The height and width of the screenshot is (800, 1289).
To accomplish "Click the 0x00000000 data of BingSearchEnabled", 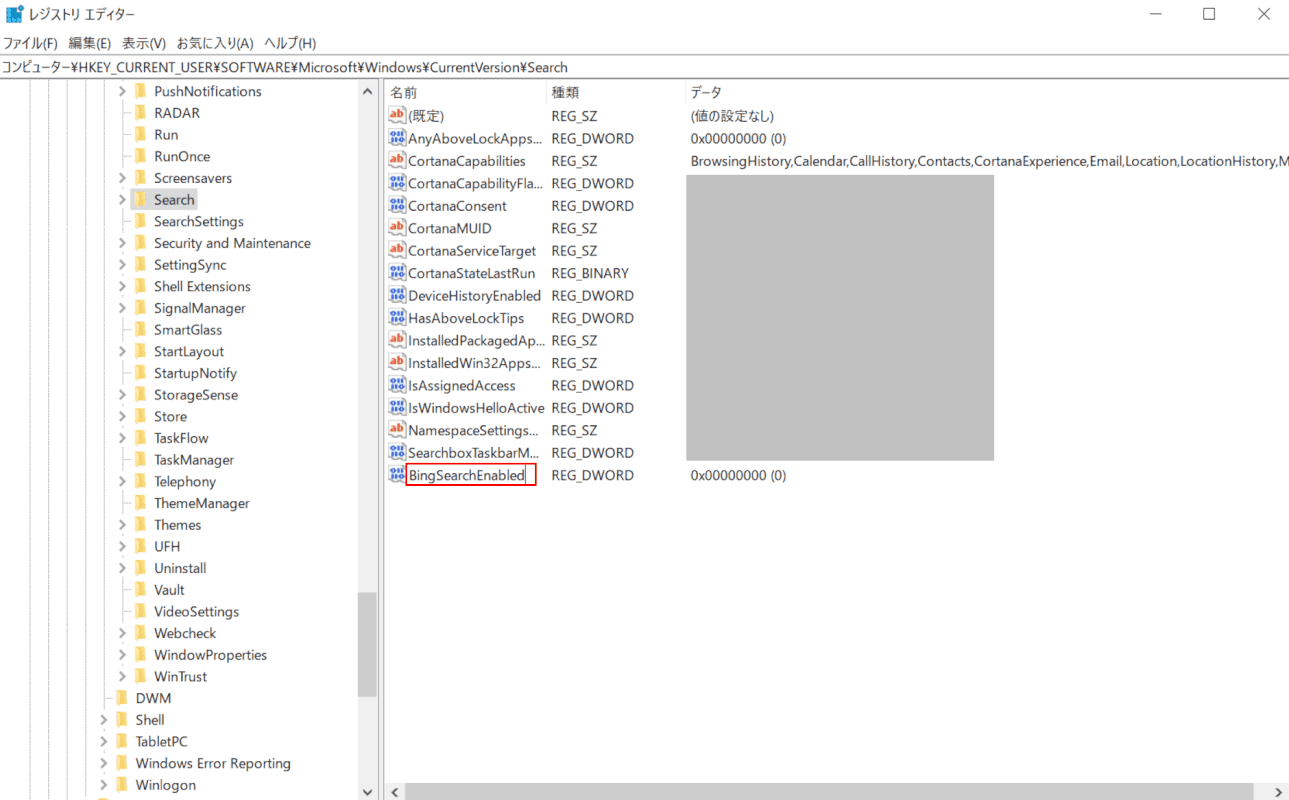I will 738,475.
